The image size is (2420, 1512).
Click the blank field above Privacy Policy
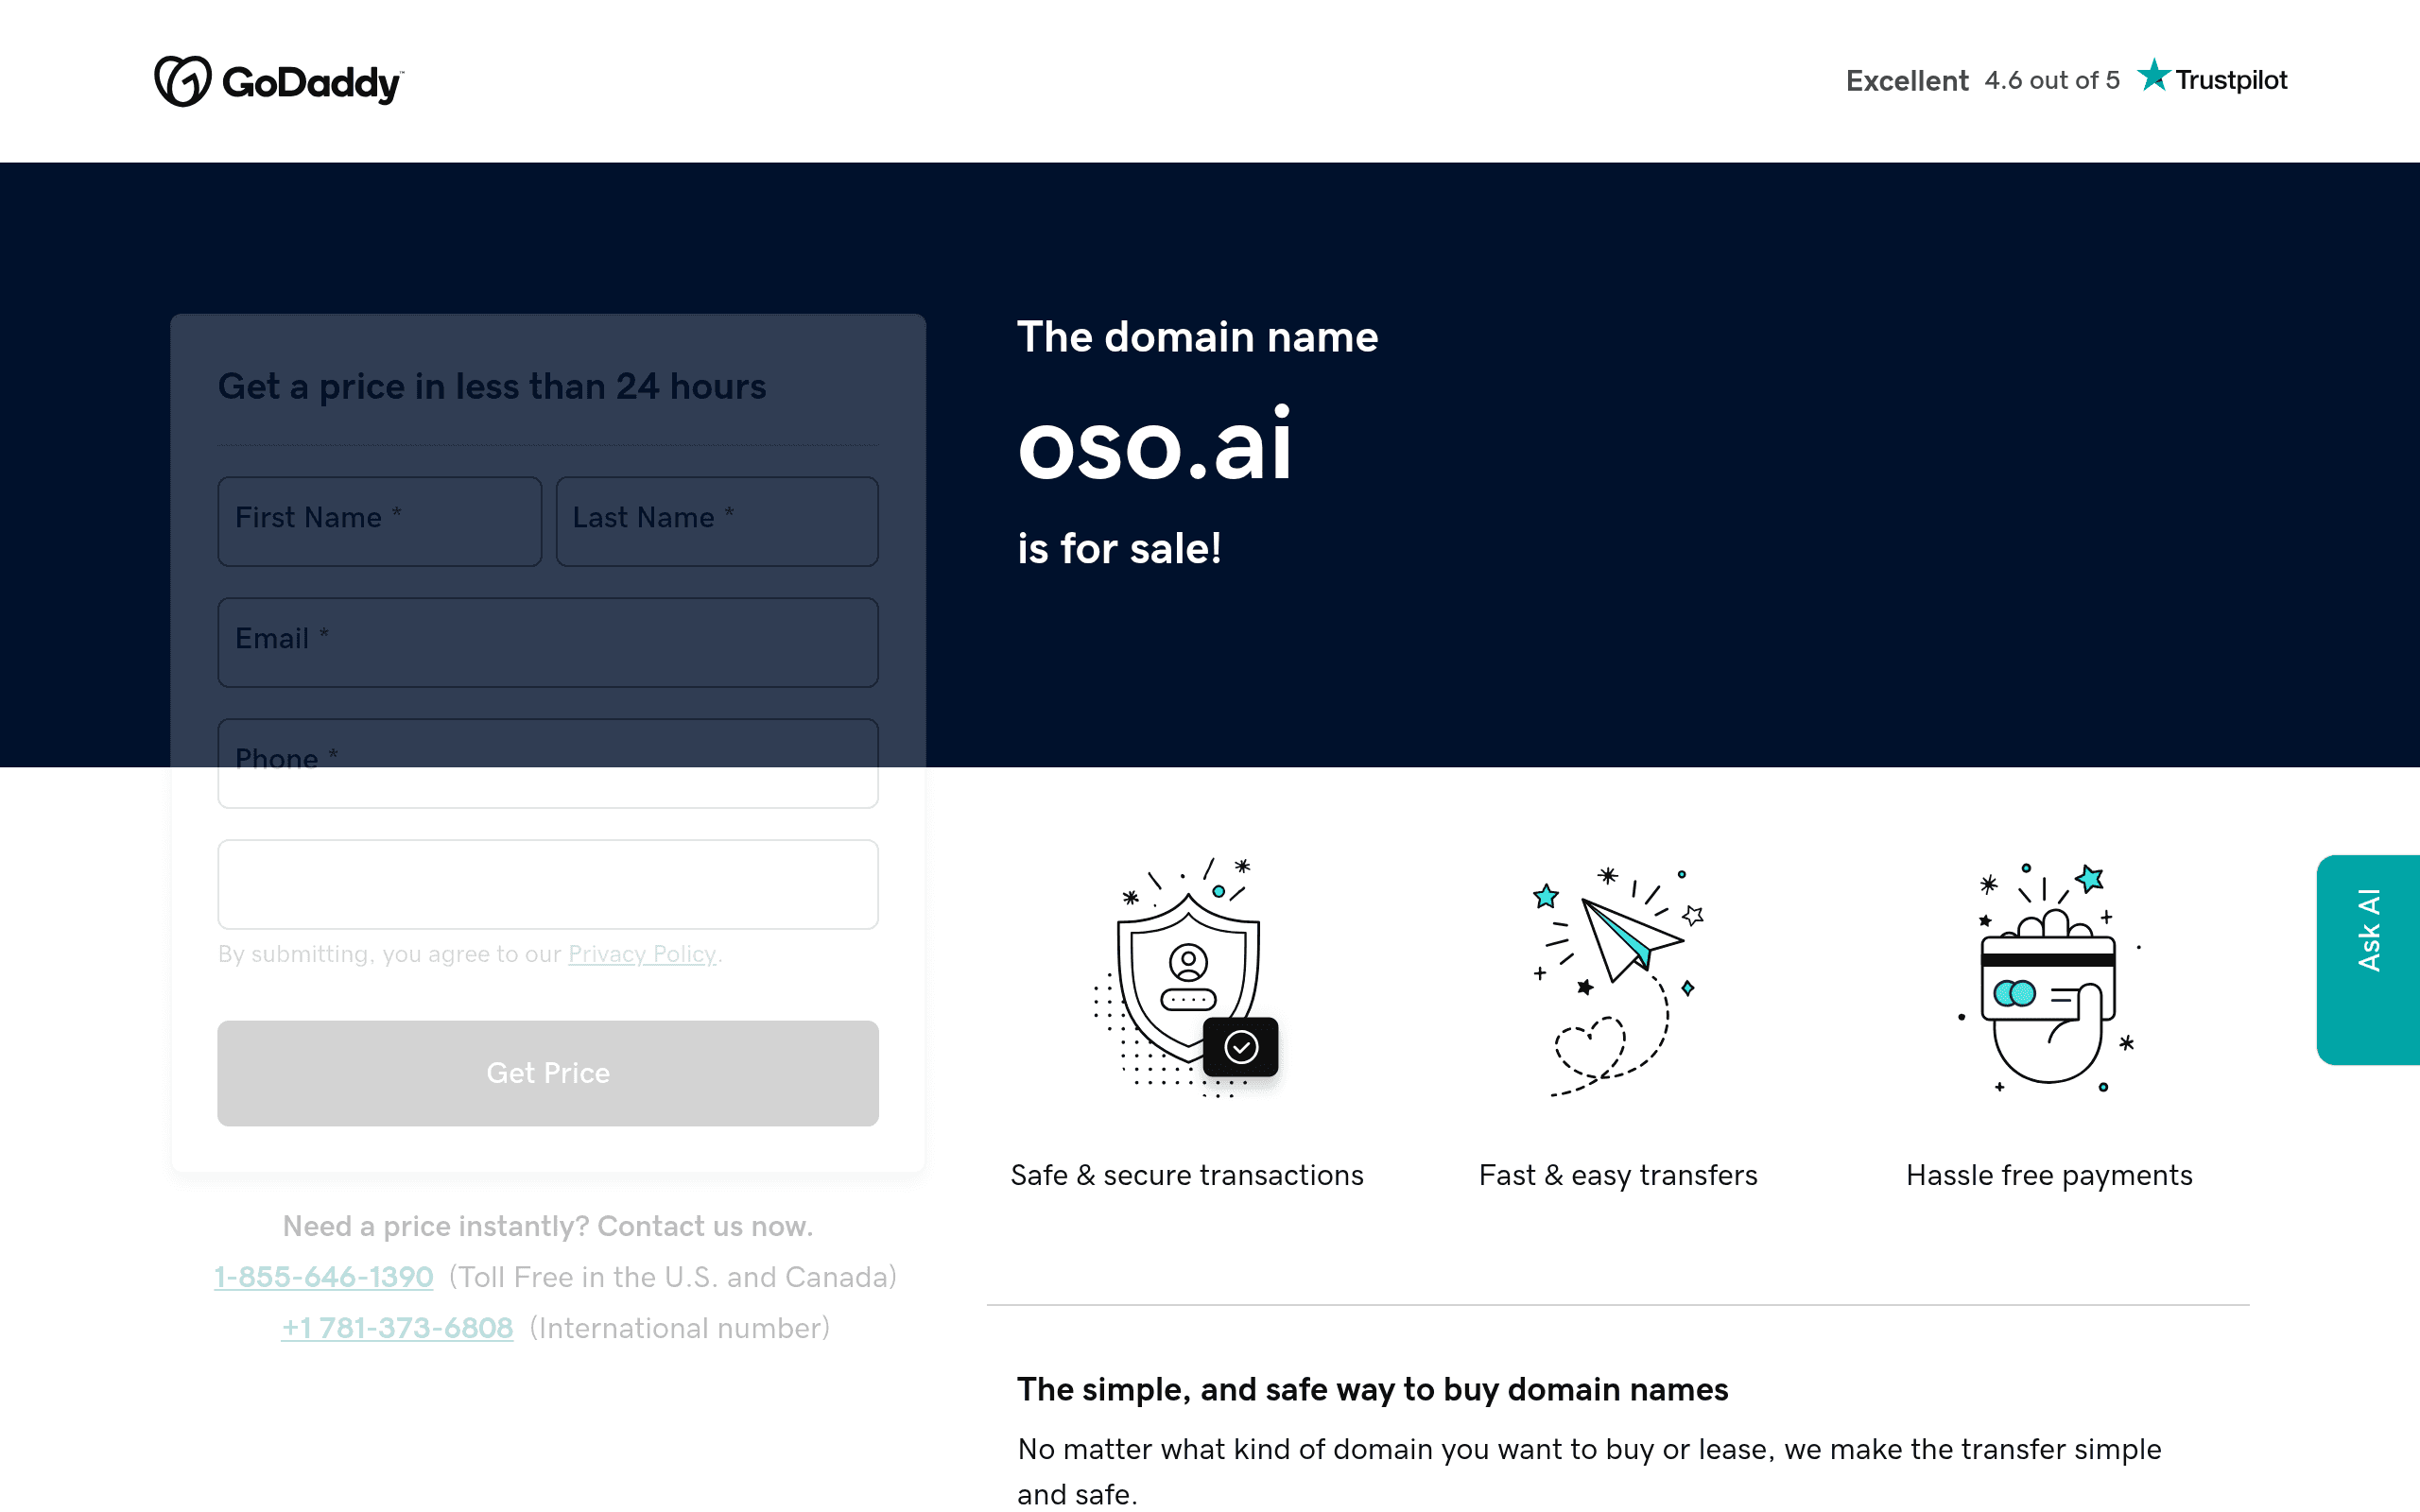tap(548, 884)
